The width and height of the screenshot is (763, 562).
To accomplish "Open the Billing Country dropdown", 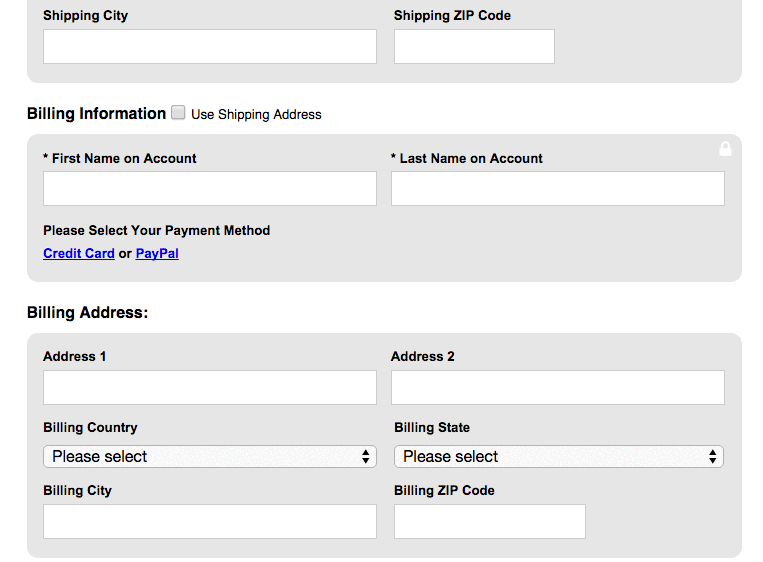I will (209, 457).
